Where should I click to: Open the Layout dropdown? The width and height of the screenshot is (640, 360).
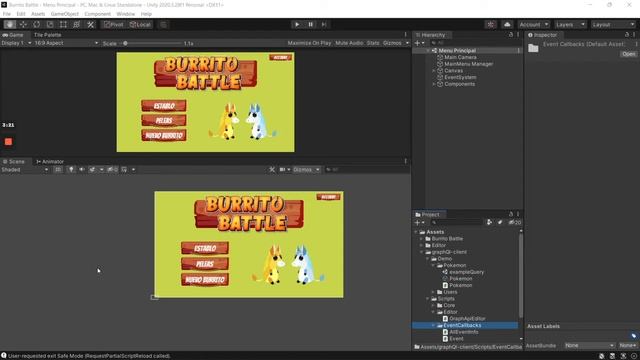pos(613,24)
